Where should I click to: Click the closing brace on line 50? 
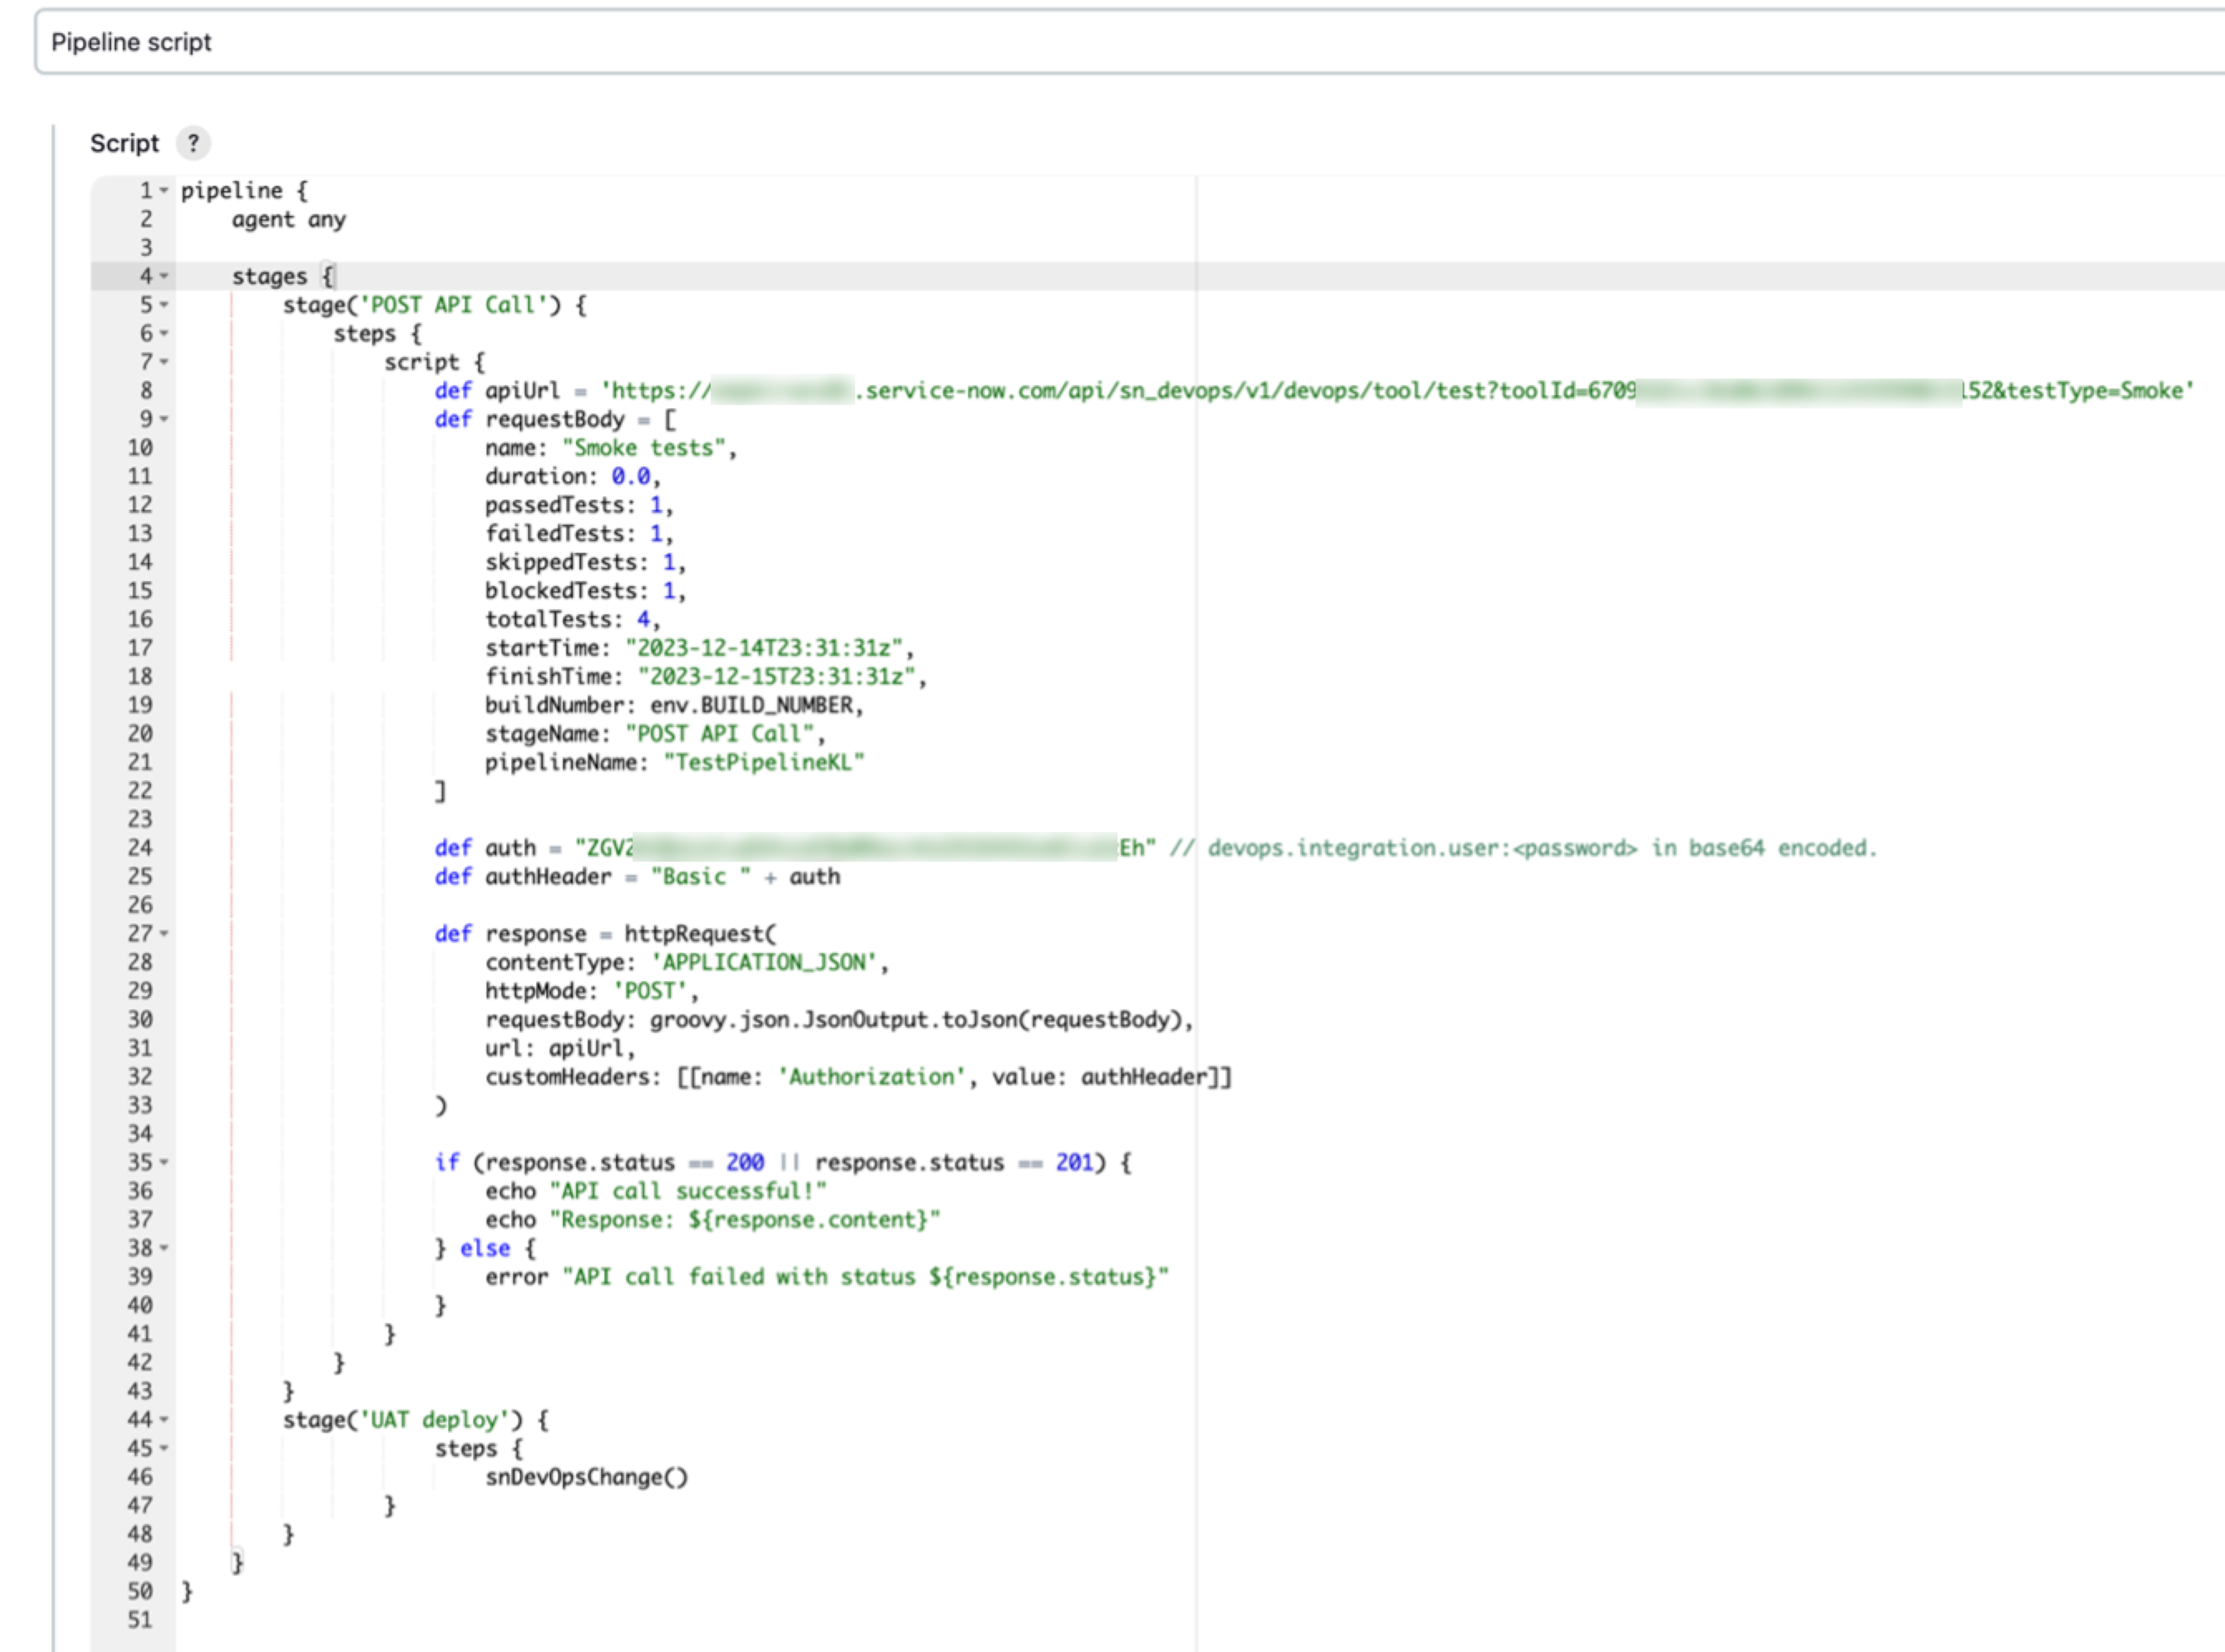187,1592
